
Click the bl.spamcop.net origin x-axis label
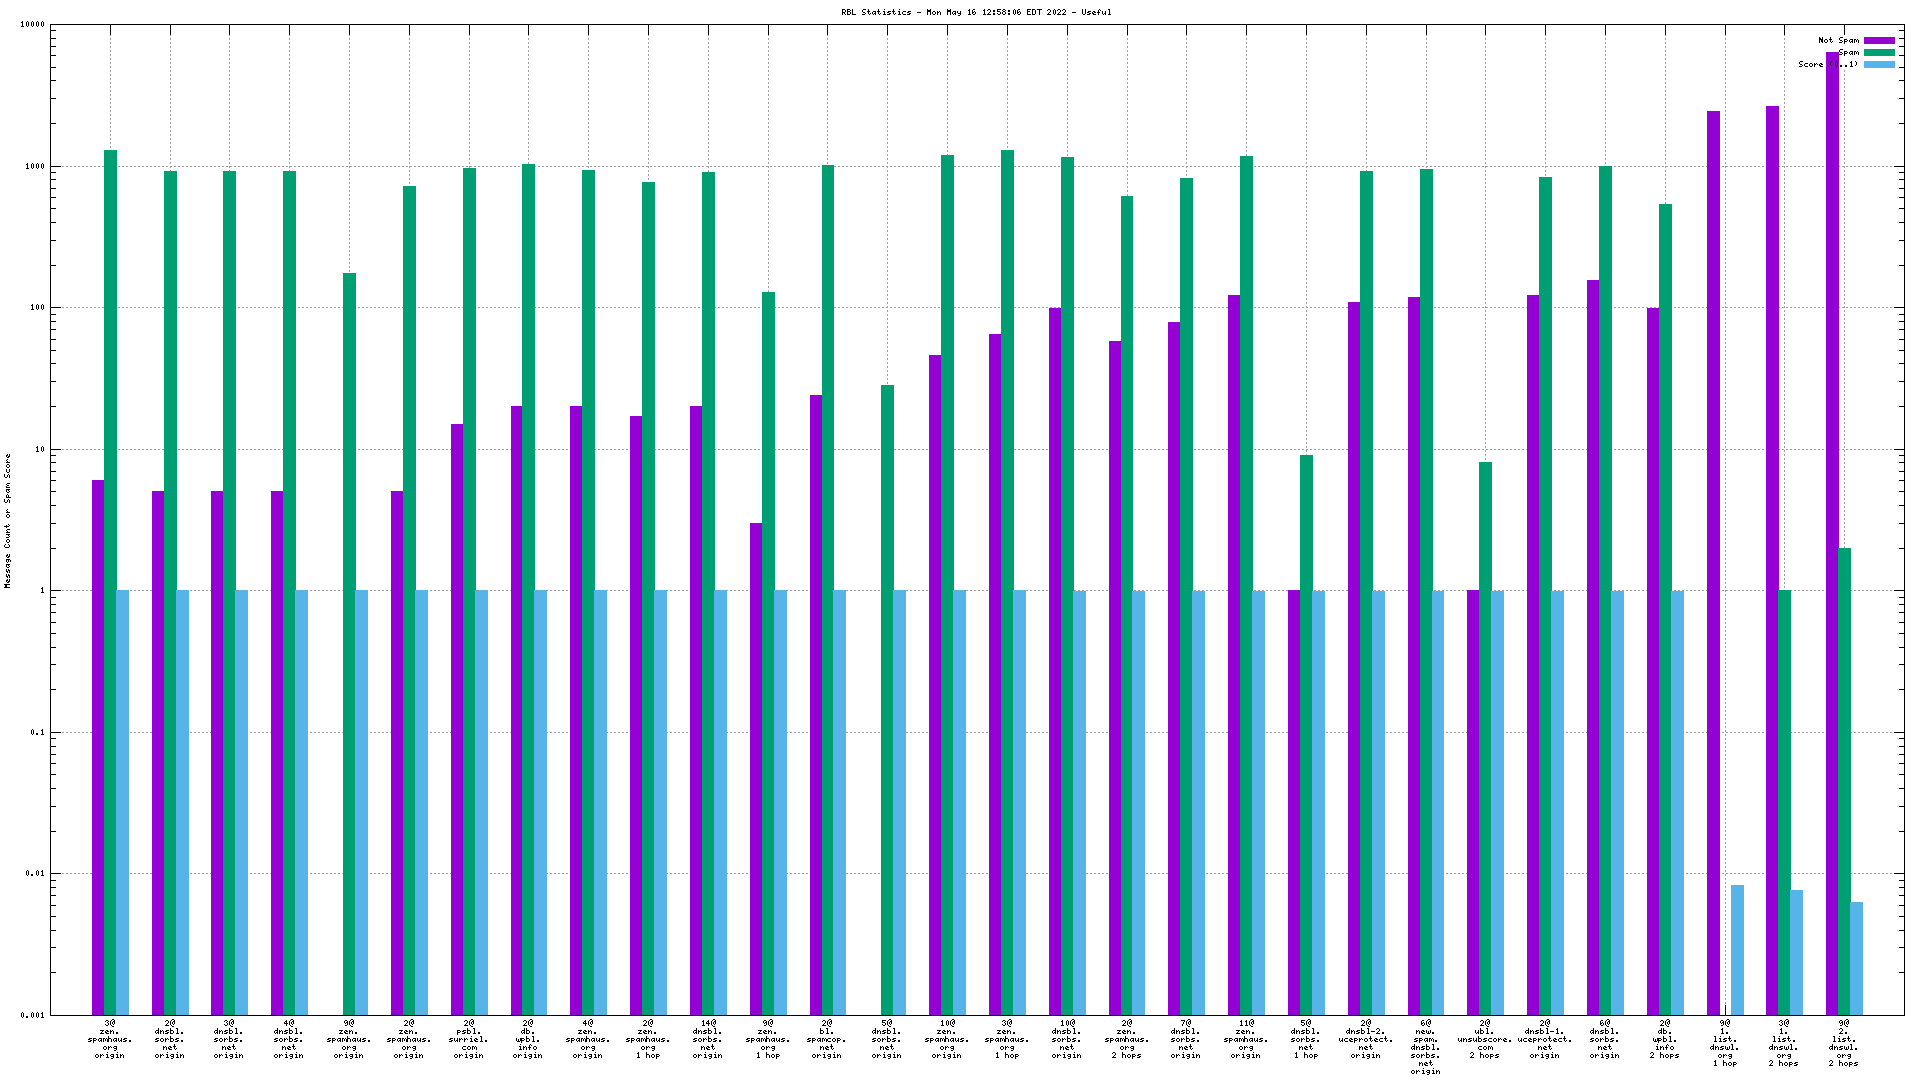[x=827, y=1039]
